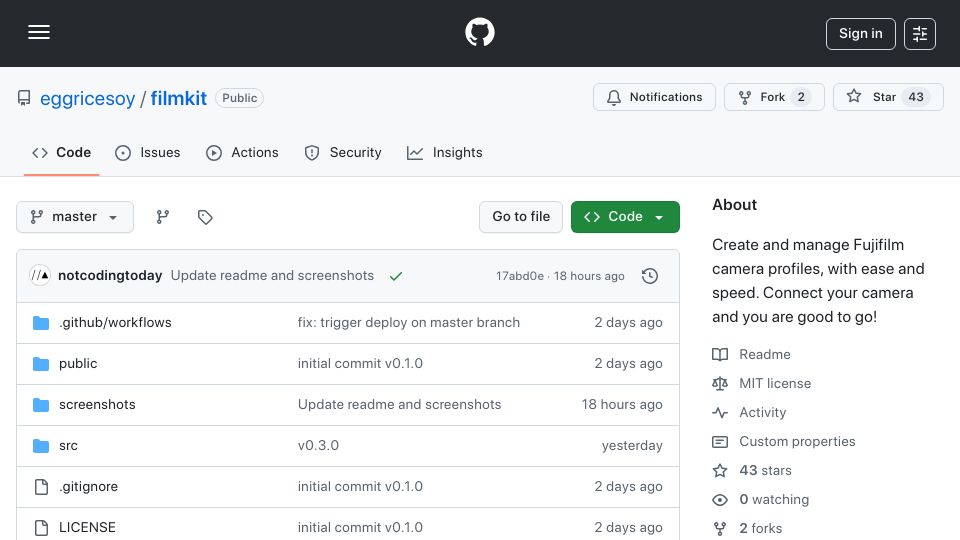Open the hamburger navigation menu
960x540 pixels.
(39, 32)
